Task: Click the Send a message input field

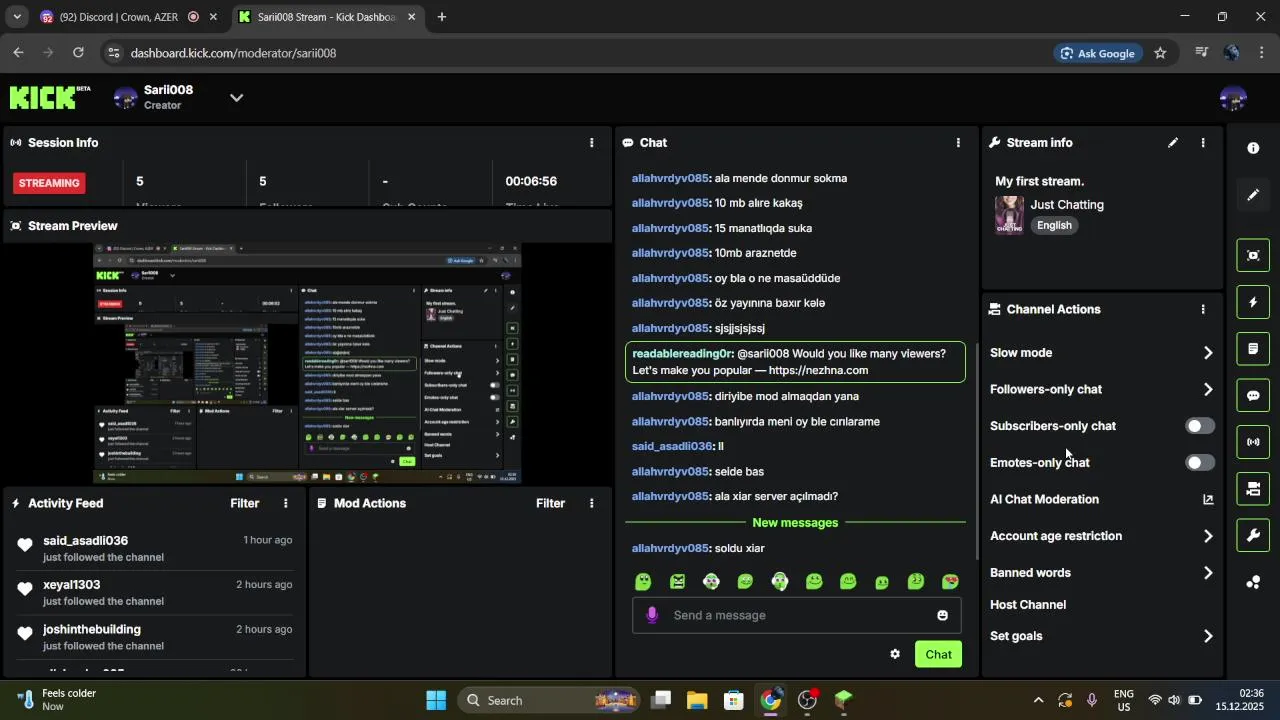Action: click(x=797, y=615)
